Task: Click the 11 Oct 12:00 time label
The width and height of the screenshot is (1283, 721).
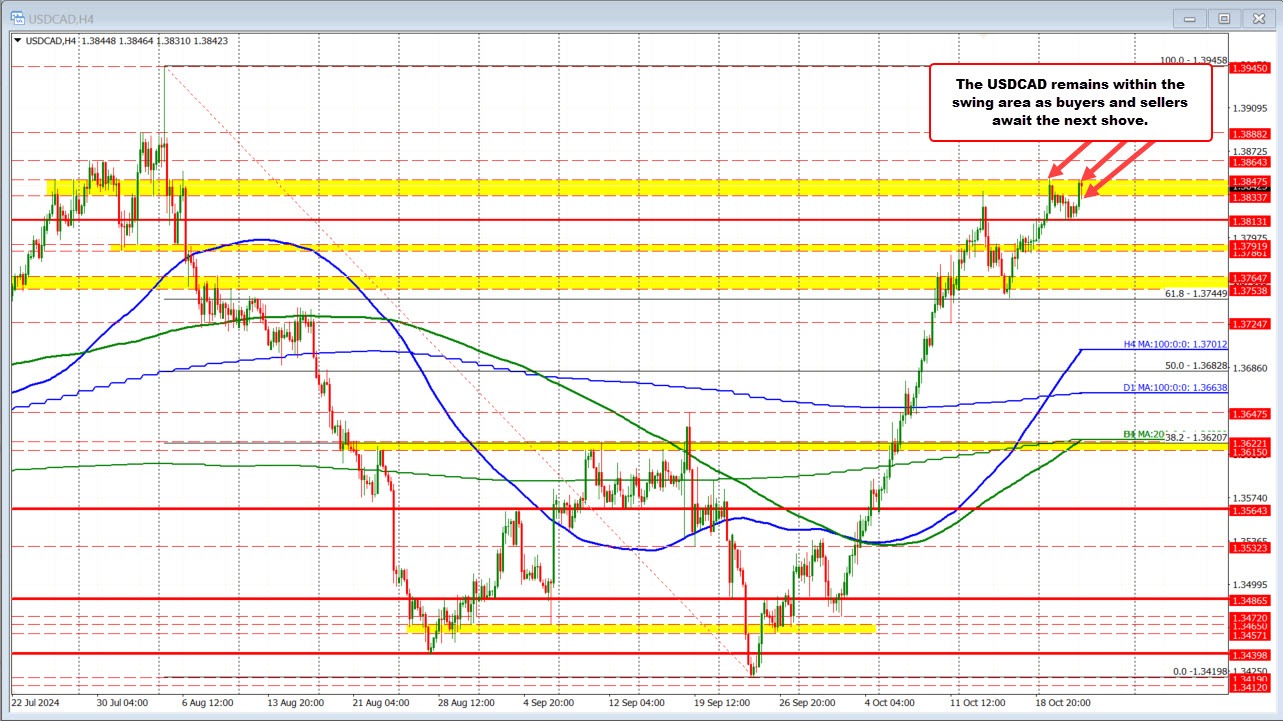Action: pyautogui.click(x=979, y=702)
